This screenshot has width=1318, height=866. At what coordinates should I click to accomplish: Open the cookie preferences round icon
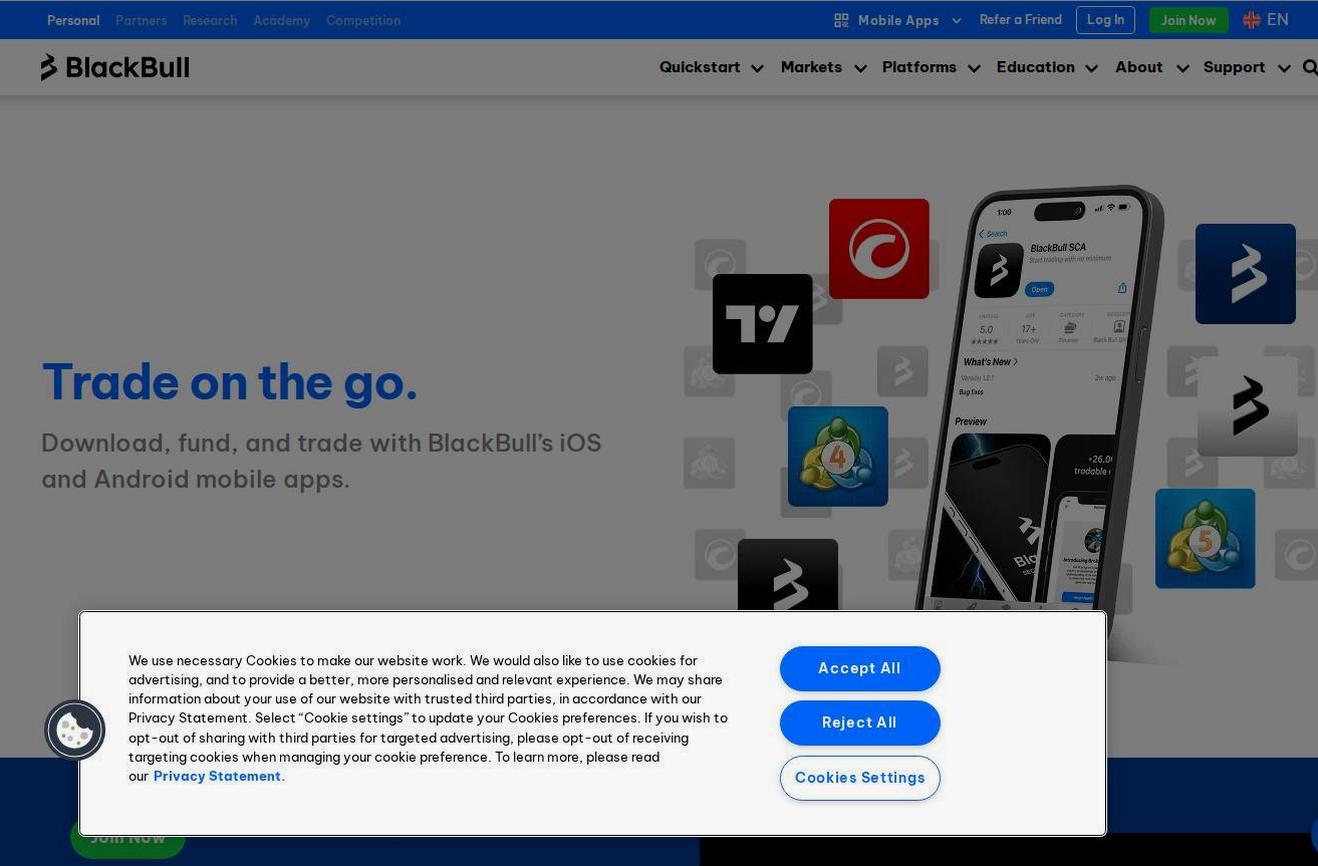[x=75, y=730]
